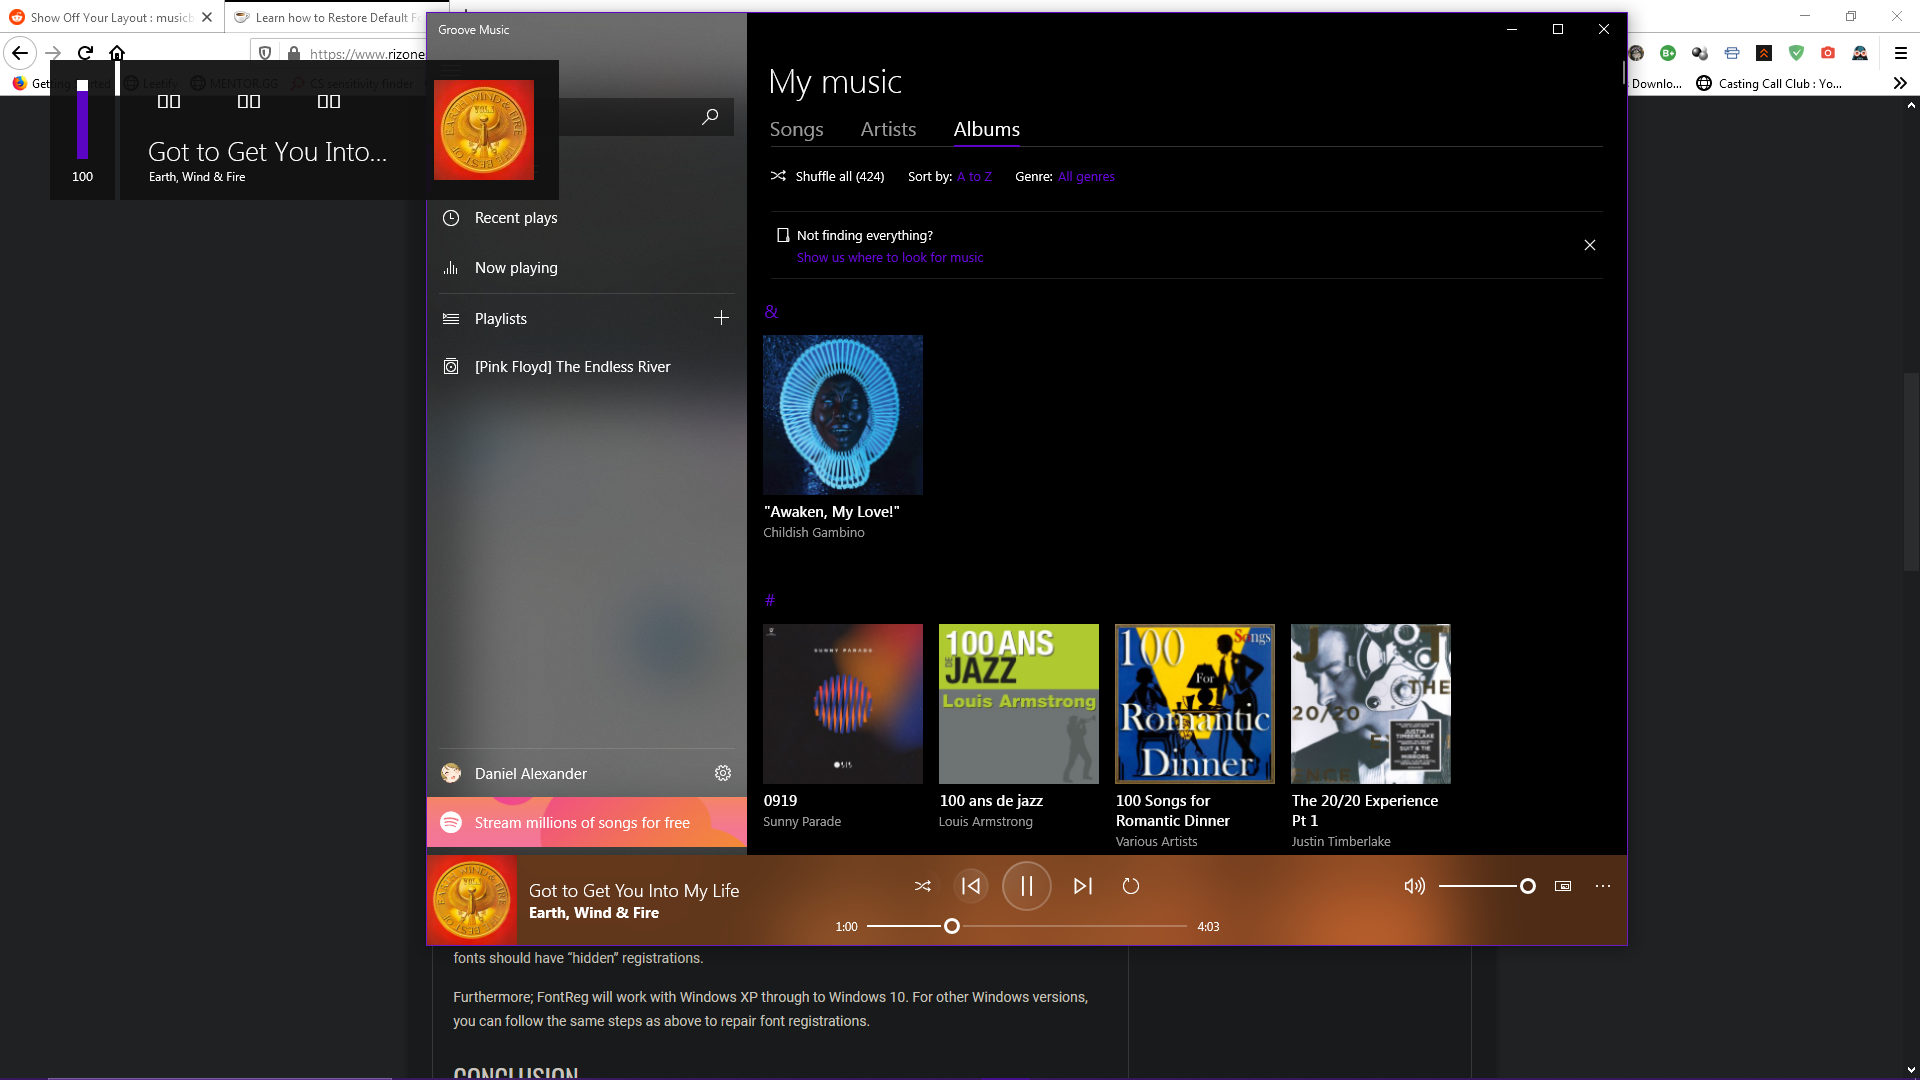Open Groove settings gear

click(x=723, y=773)
